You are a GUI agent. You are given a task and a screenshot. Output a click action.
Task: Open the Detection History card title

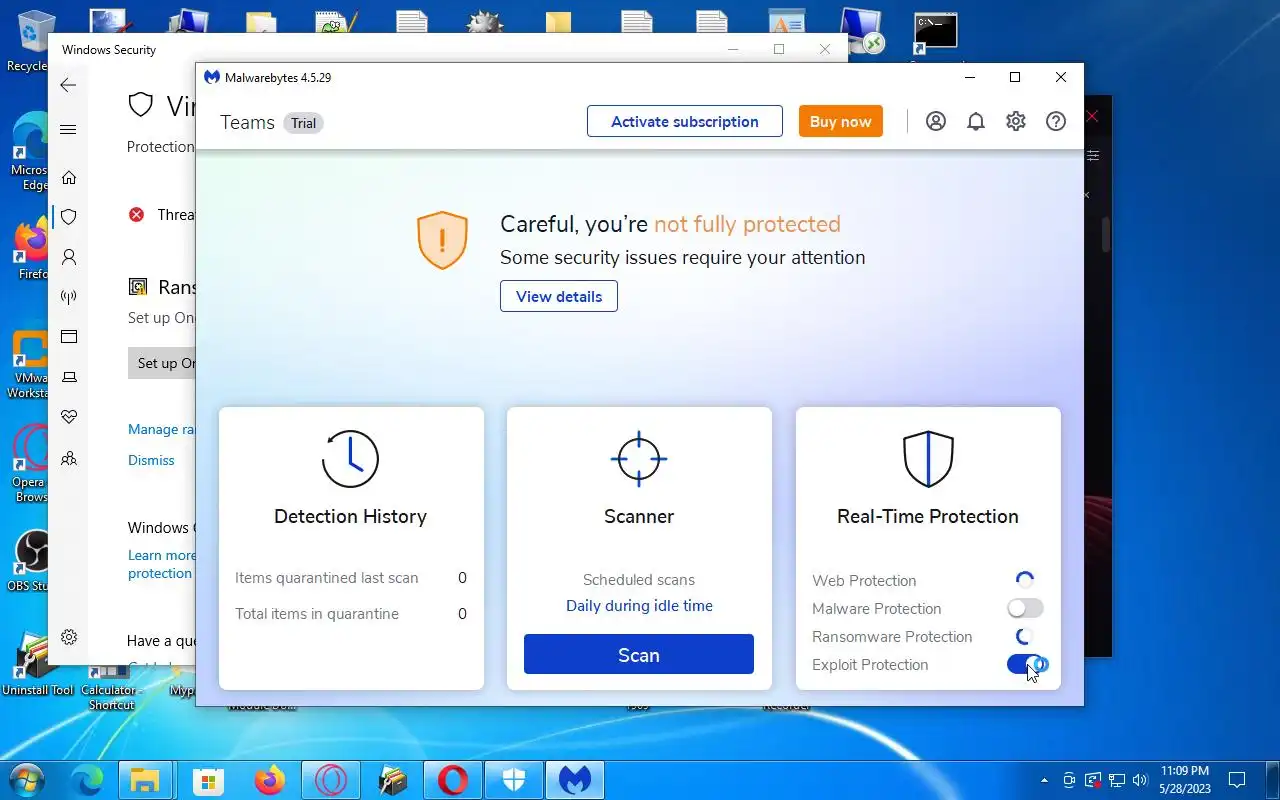pyautogui.click(x=350, y=516)
